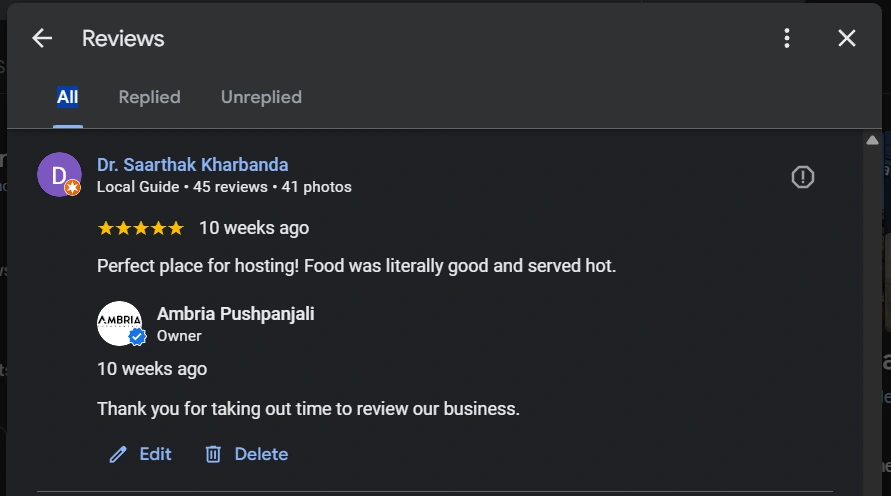
Task: Click the owner reply thank-you text
Action: coord(308,408)
